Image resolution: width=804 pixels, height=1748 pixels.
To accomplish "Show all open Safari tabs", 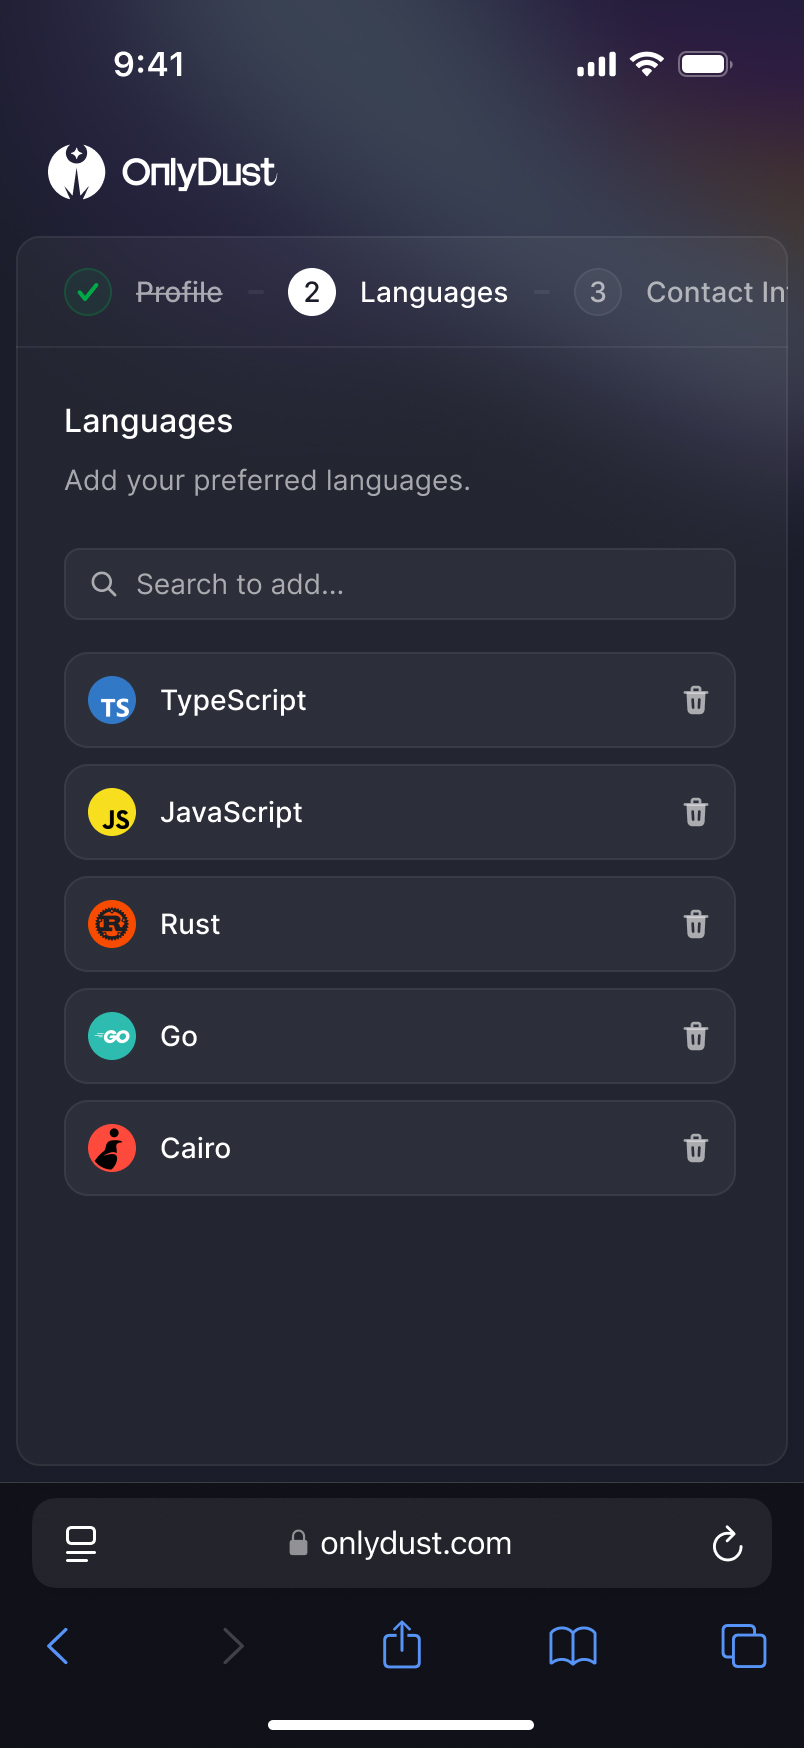I will click(743, 1645).
